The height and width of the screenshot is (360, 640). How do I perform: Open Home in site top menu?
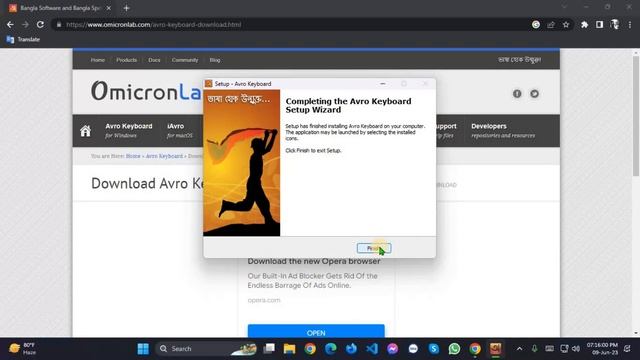98,60
